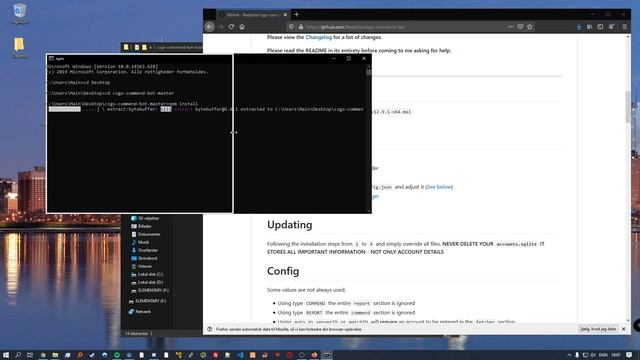Screen dimensions: 640x360
Task: Click command prompt title bar icon
Action: pyautogui.click(x=51, y=59)
